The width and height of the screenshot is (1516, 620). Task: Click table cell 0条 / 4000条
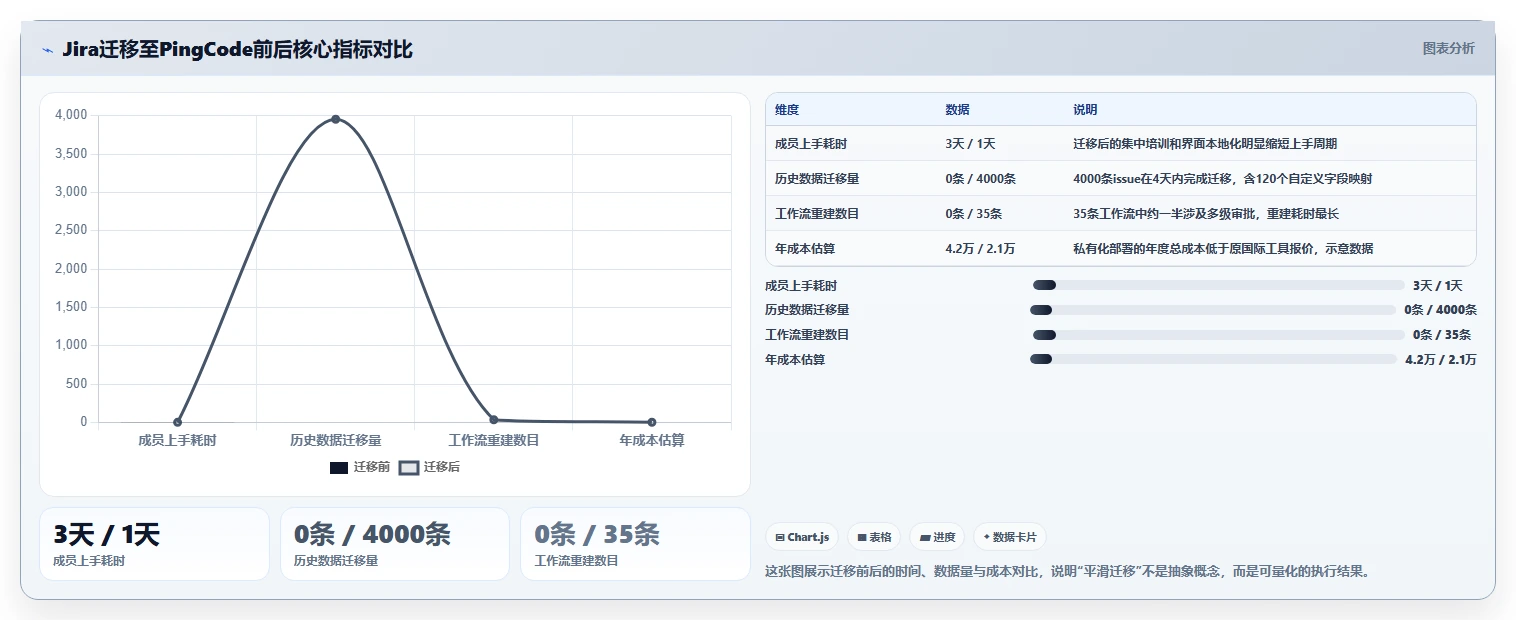[x=980, y=179]
